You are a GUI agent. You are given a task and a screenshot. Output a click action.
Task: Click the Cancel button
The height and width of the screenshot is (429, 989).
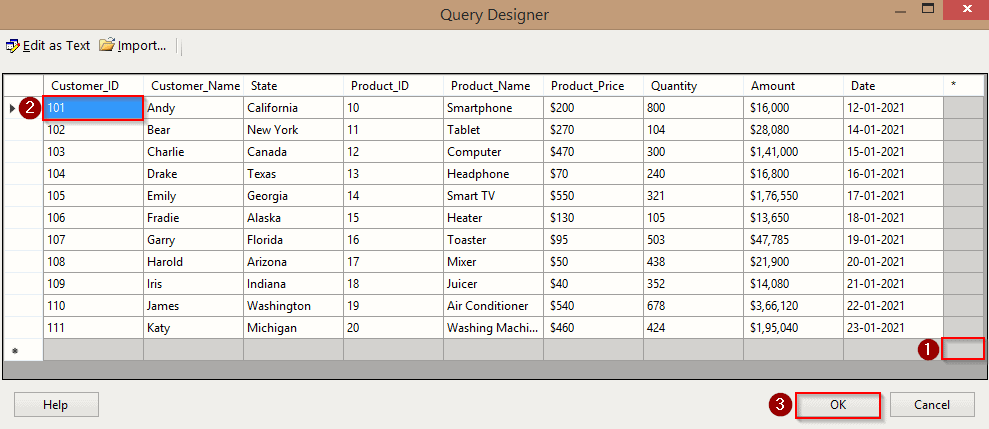[x=932, y=405]
